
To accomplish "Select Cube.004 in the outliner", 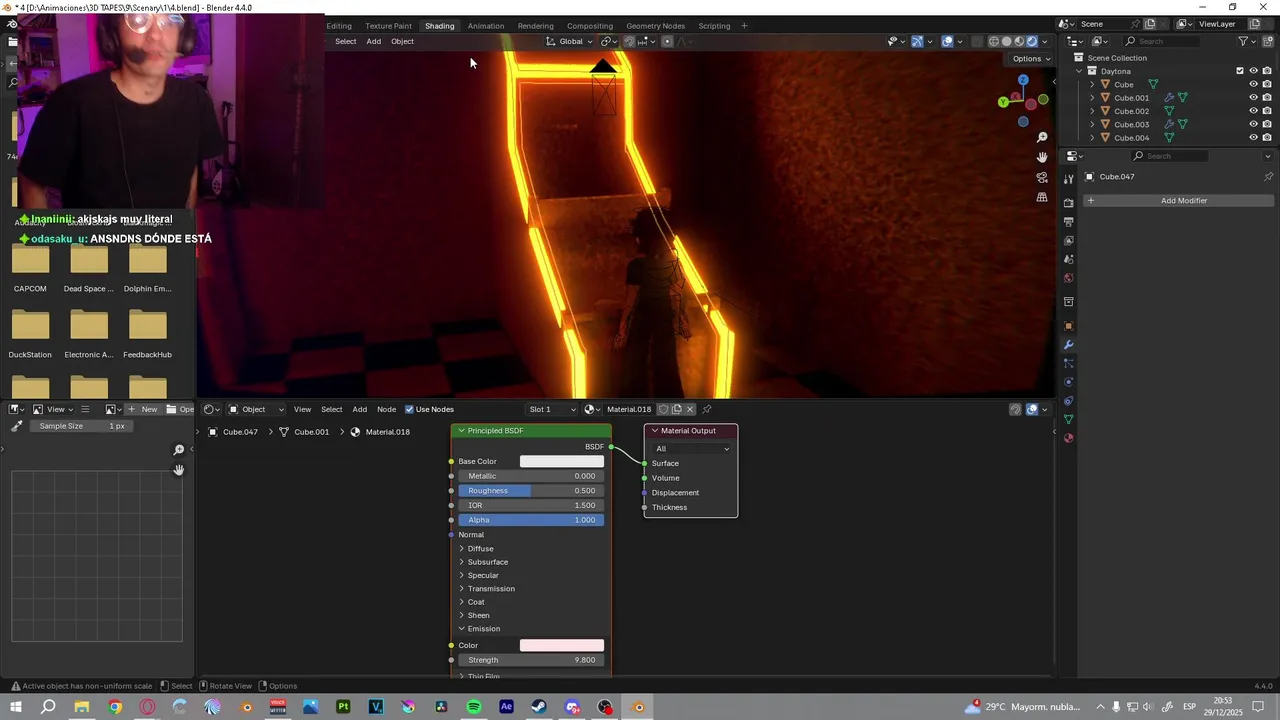I will click(x=1131, y=137).
